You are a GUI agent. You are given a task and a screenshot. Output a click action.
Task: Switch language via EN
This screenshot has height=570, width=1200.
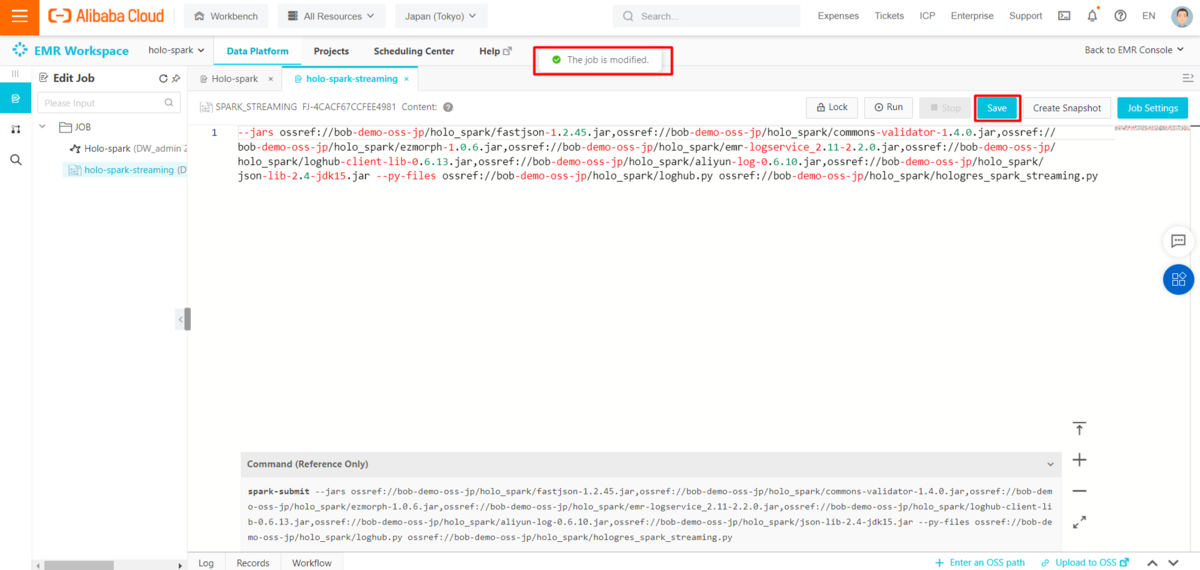1147,16
